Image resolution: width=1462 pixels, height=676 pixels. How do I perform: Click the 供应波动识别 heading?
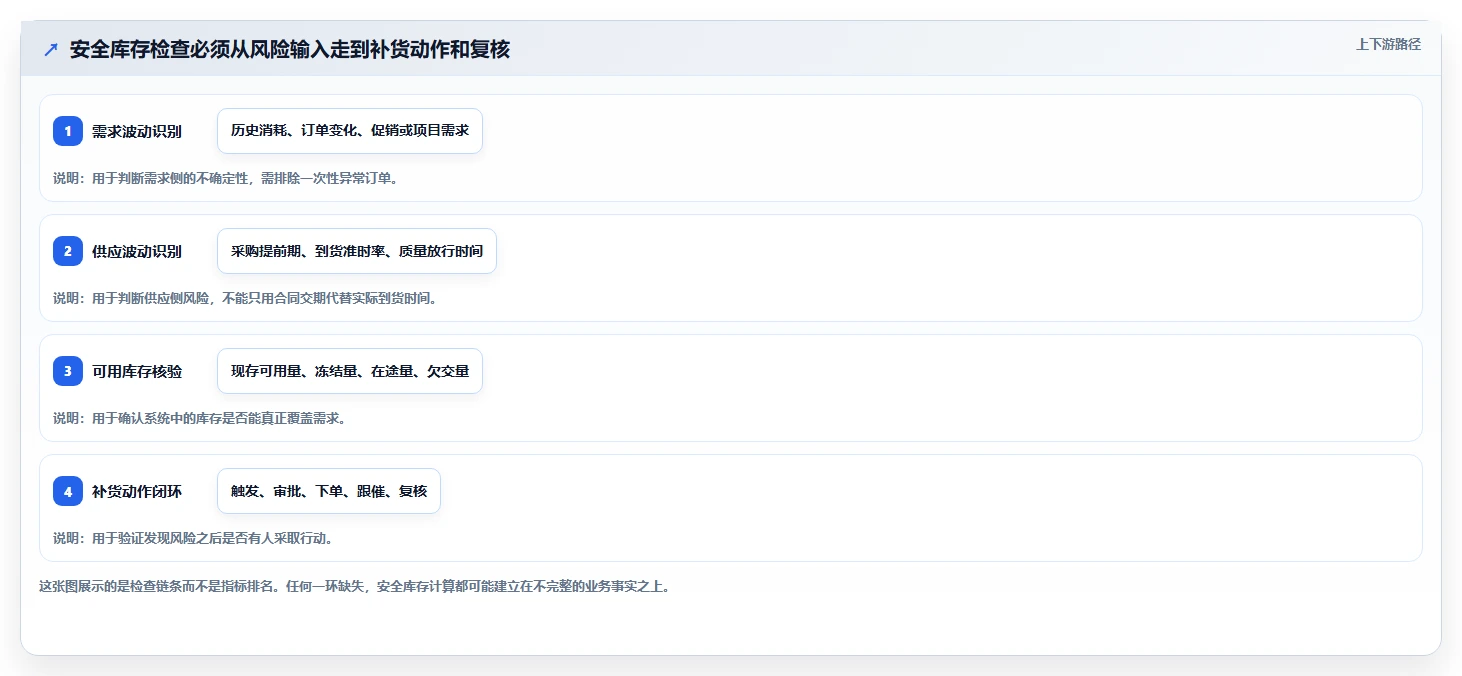coord(137,251)
